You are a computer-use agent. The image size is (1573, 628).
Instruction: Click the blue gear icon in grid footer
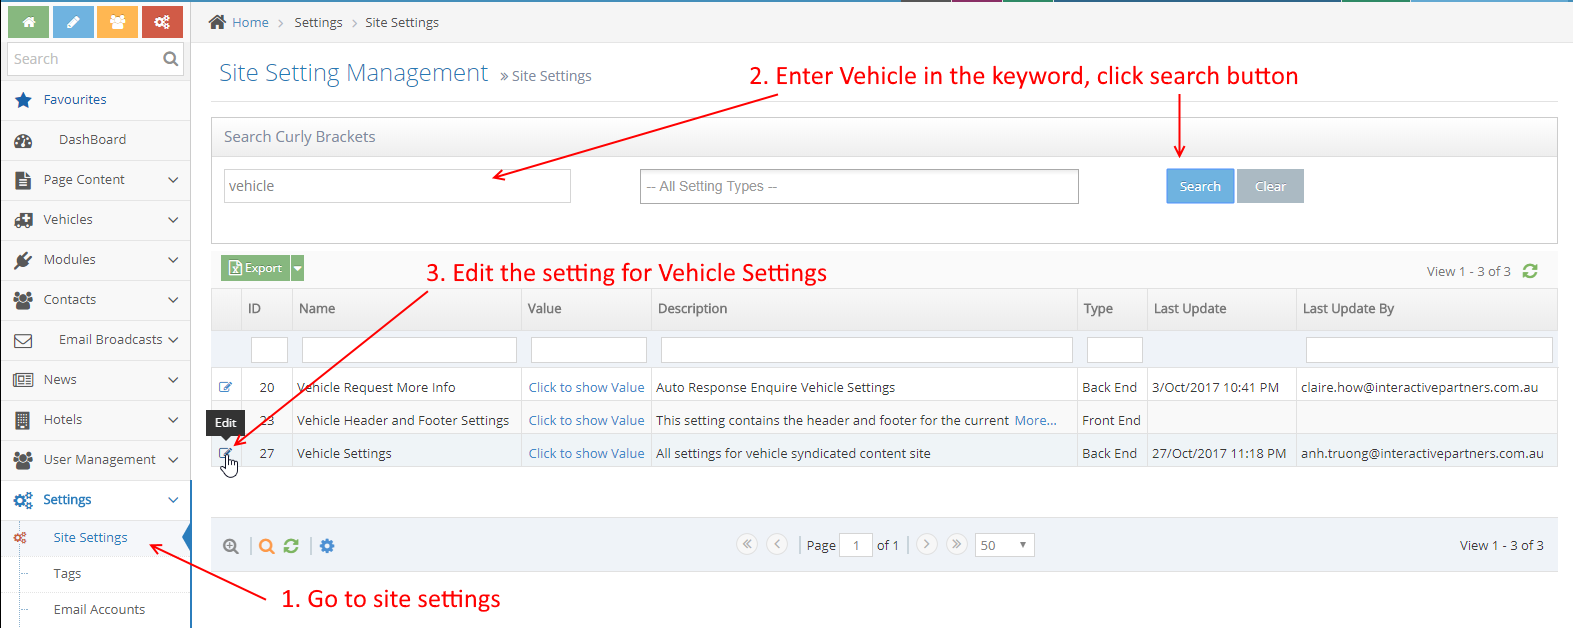coord(327,546)
